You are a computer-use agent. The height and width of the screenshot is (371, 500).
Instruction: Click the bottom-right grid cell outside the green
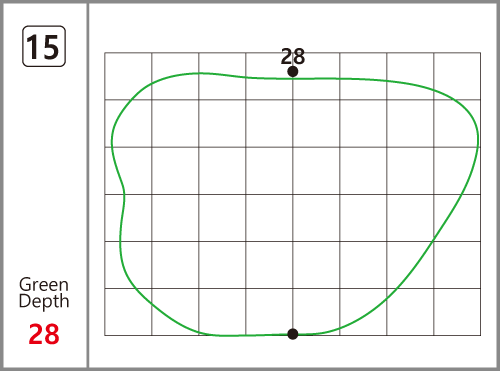(457, 312)
